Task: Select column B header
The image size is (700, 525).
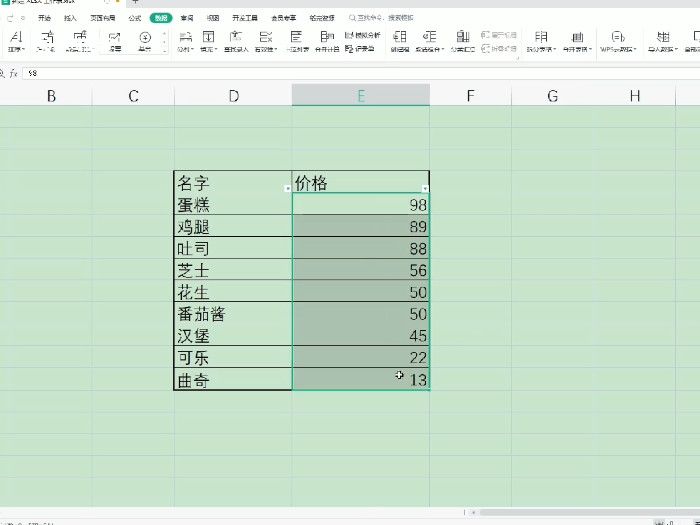Action: [x=51, y=96]
